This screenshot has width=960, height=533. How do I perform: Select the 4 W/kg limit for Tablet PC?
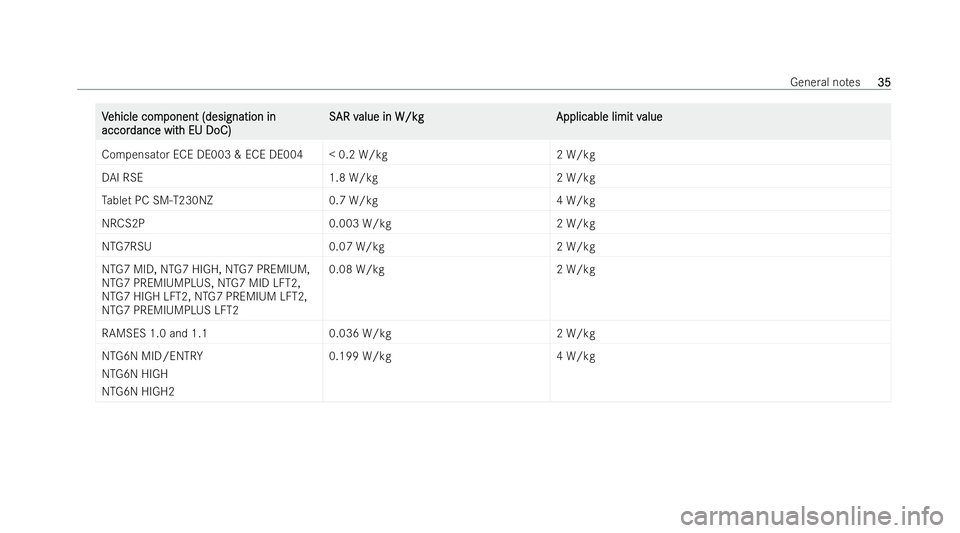tap(576, 200)
